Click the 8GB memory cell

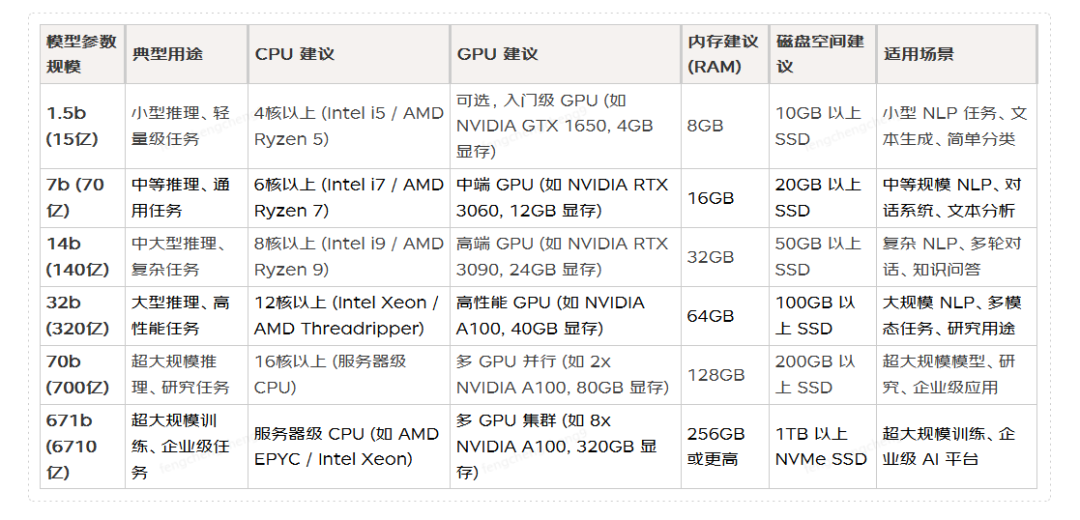tap(705, 126)
